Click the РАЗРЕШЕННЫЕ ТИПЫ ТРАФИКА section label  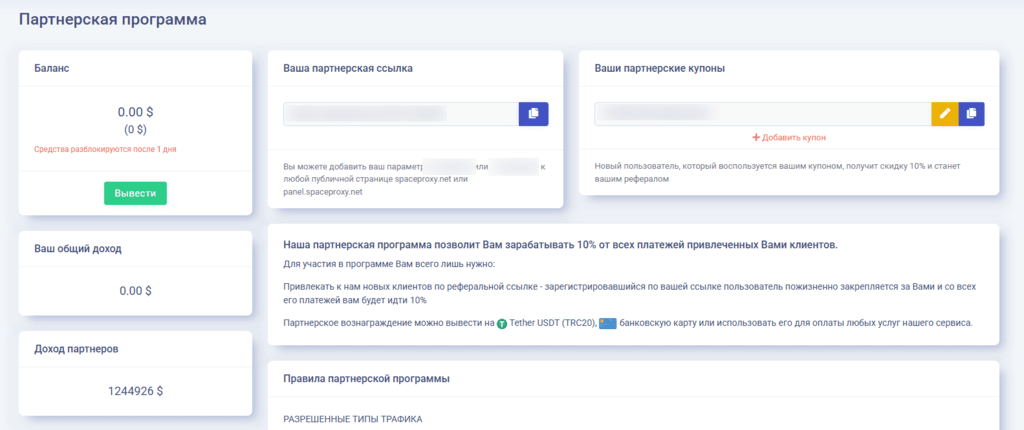(x=353, y=418)
